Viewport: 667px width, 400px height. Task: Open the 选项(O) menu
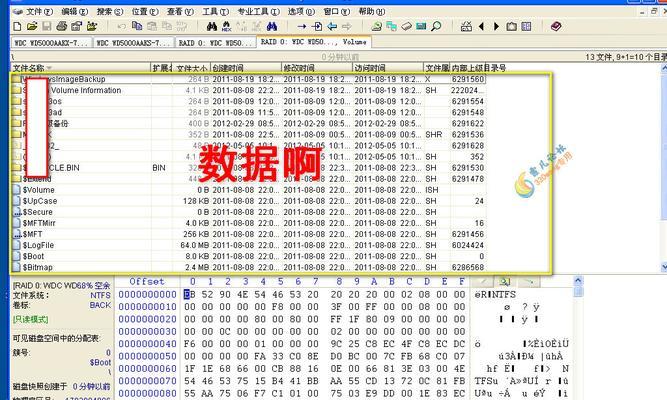[x=301, y=11]
